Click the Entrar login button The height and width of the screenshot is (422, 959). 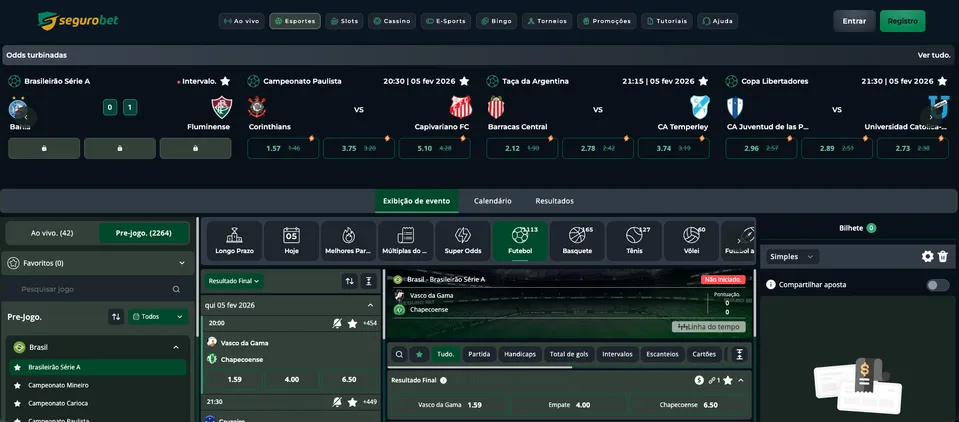coord(854,21)
